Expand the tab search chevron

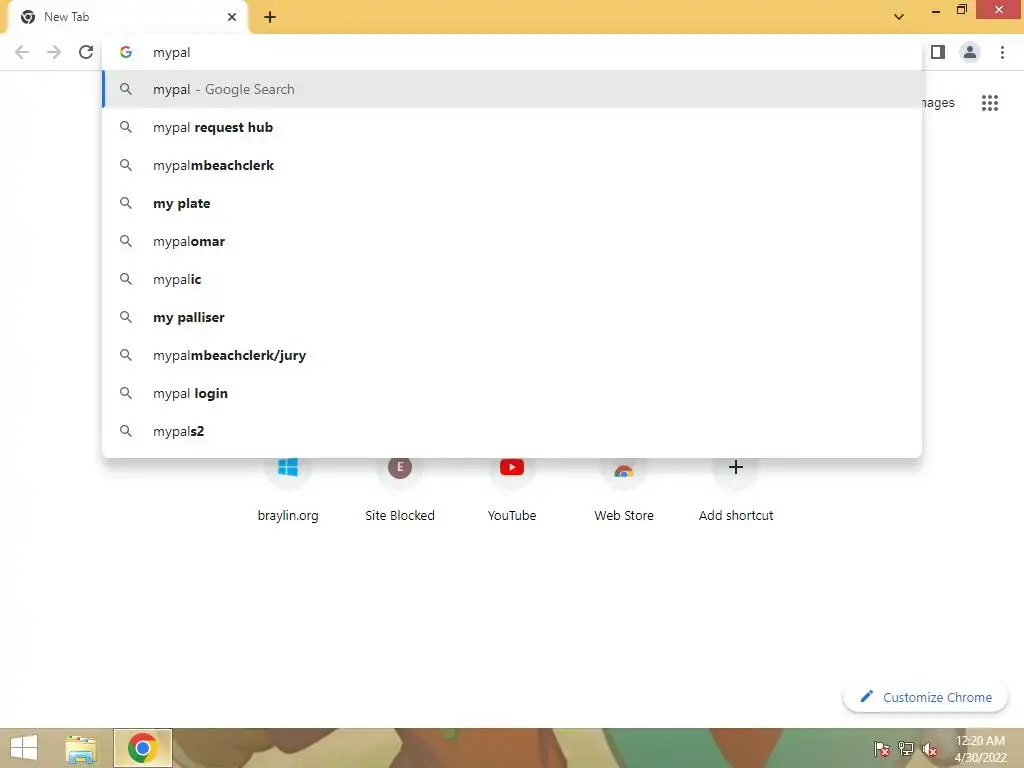click(899, 17)
